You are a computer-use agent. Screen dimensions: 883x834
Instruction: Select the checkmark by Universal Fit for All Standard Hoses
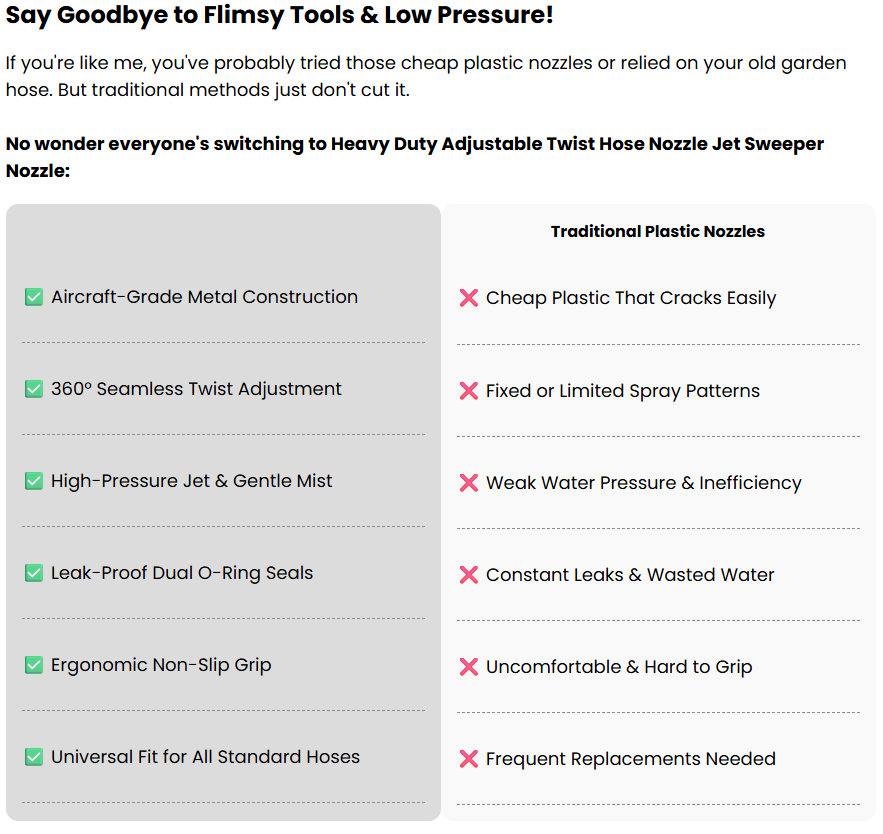[34, 757]
